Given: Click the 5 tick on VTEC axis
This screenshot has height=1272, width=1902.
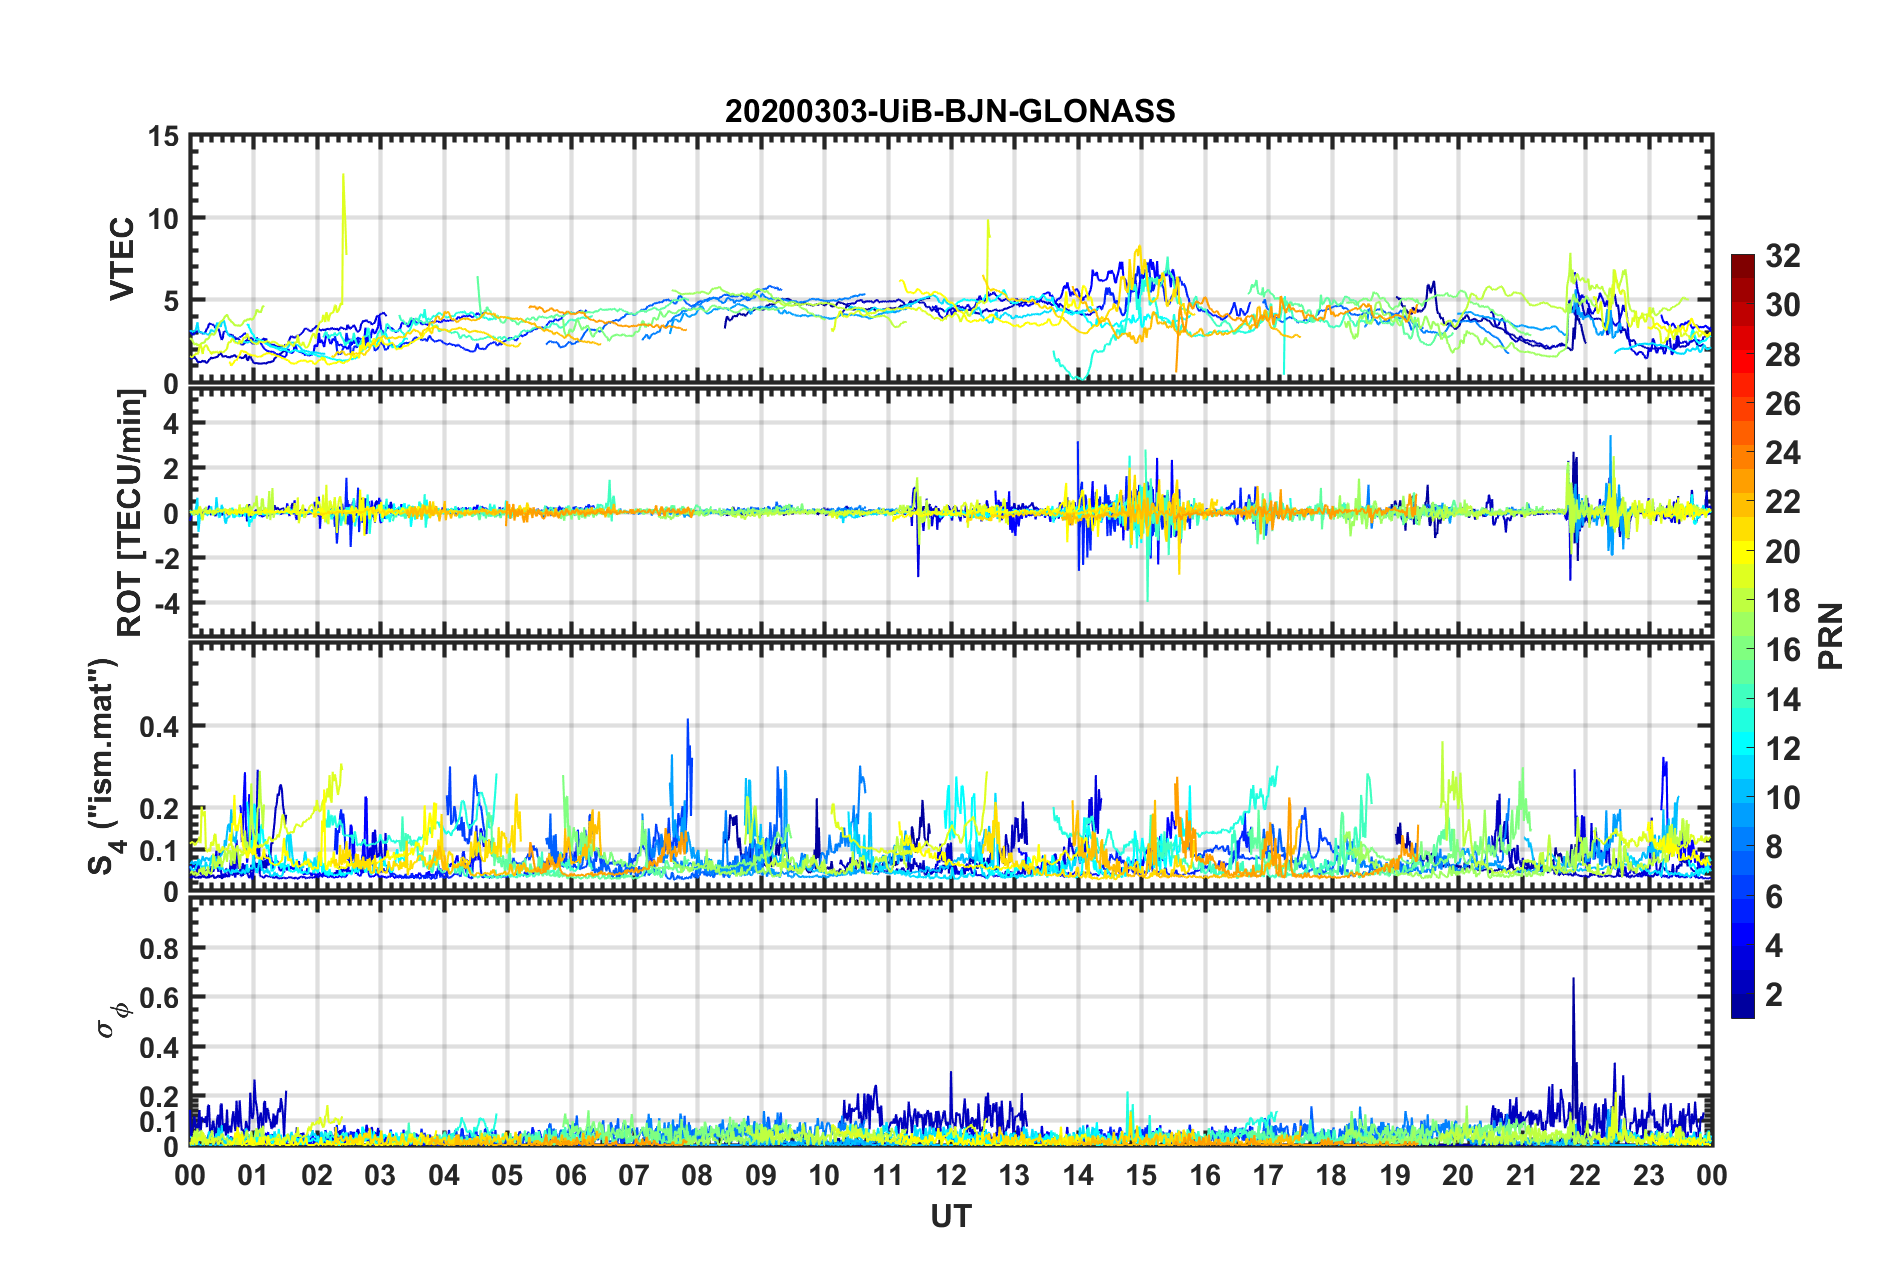Looking at the screenshot, I should tap(171, 301).
